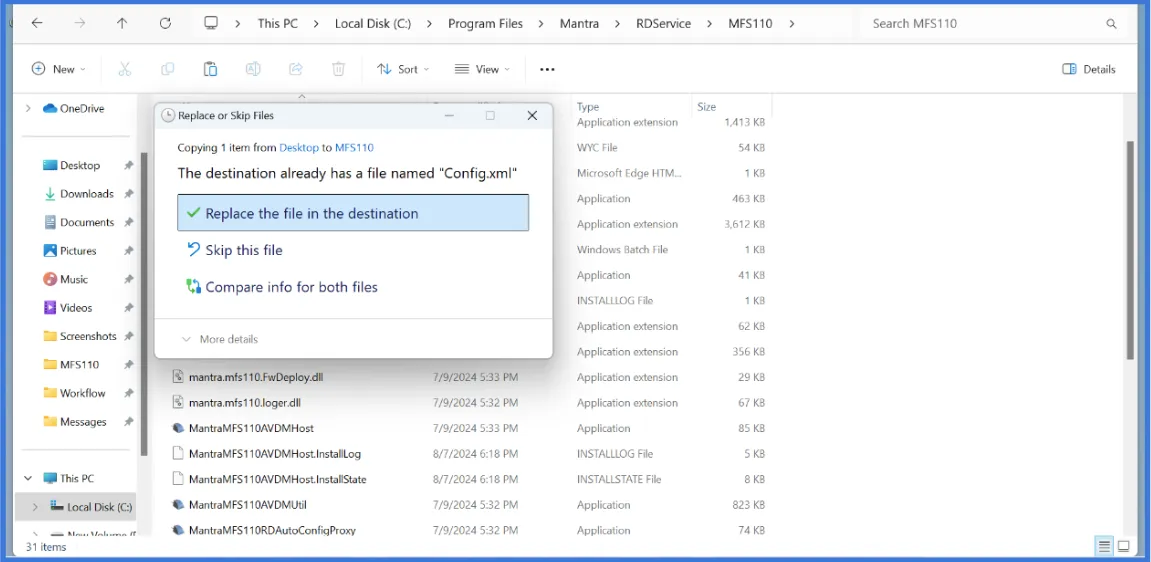Image resolution: width=1151 pixels, height=562 pixels.
Task: Open MFS110 folder in navigation pane
Action: 79,365
